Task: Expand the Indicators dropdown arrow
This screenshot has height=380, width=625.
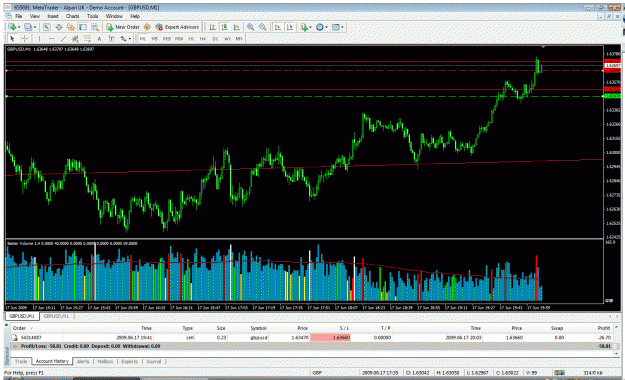Action: click(x=311, y=27)
